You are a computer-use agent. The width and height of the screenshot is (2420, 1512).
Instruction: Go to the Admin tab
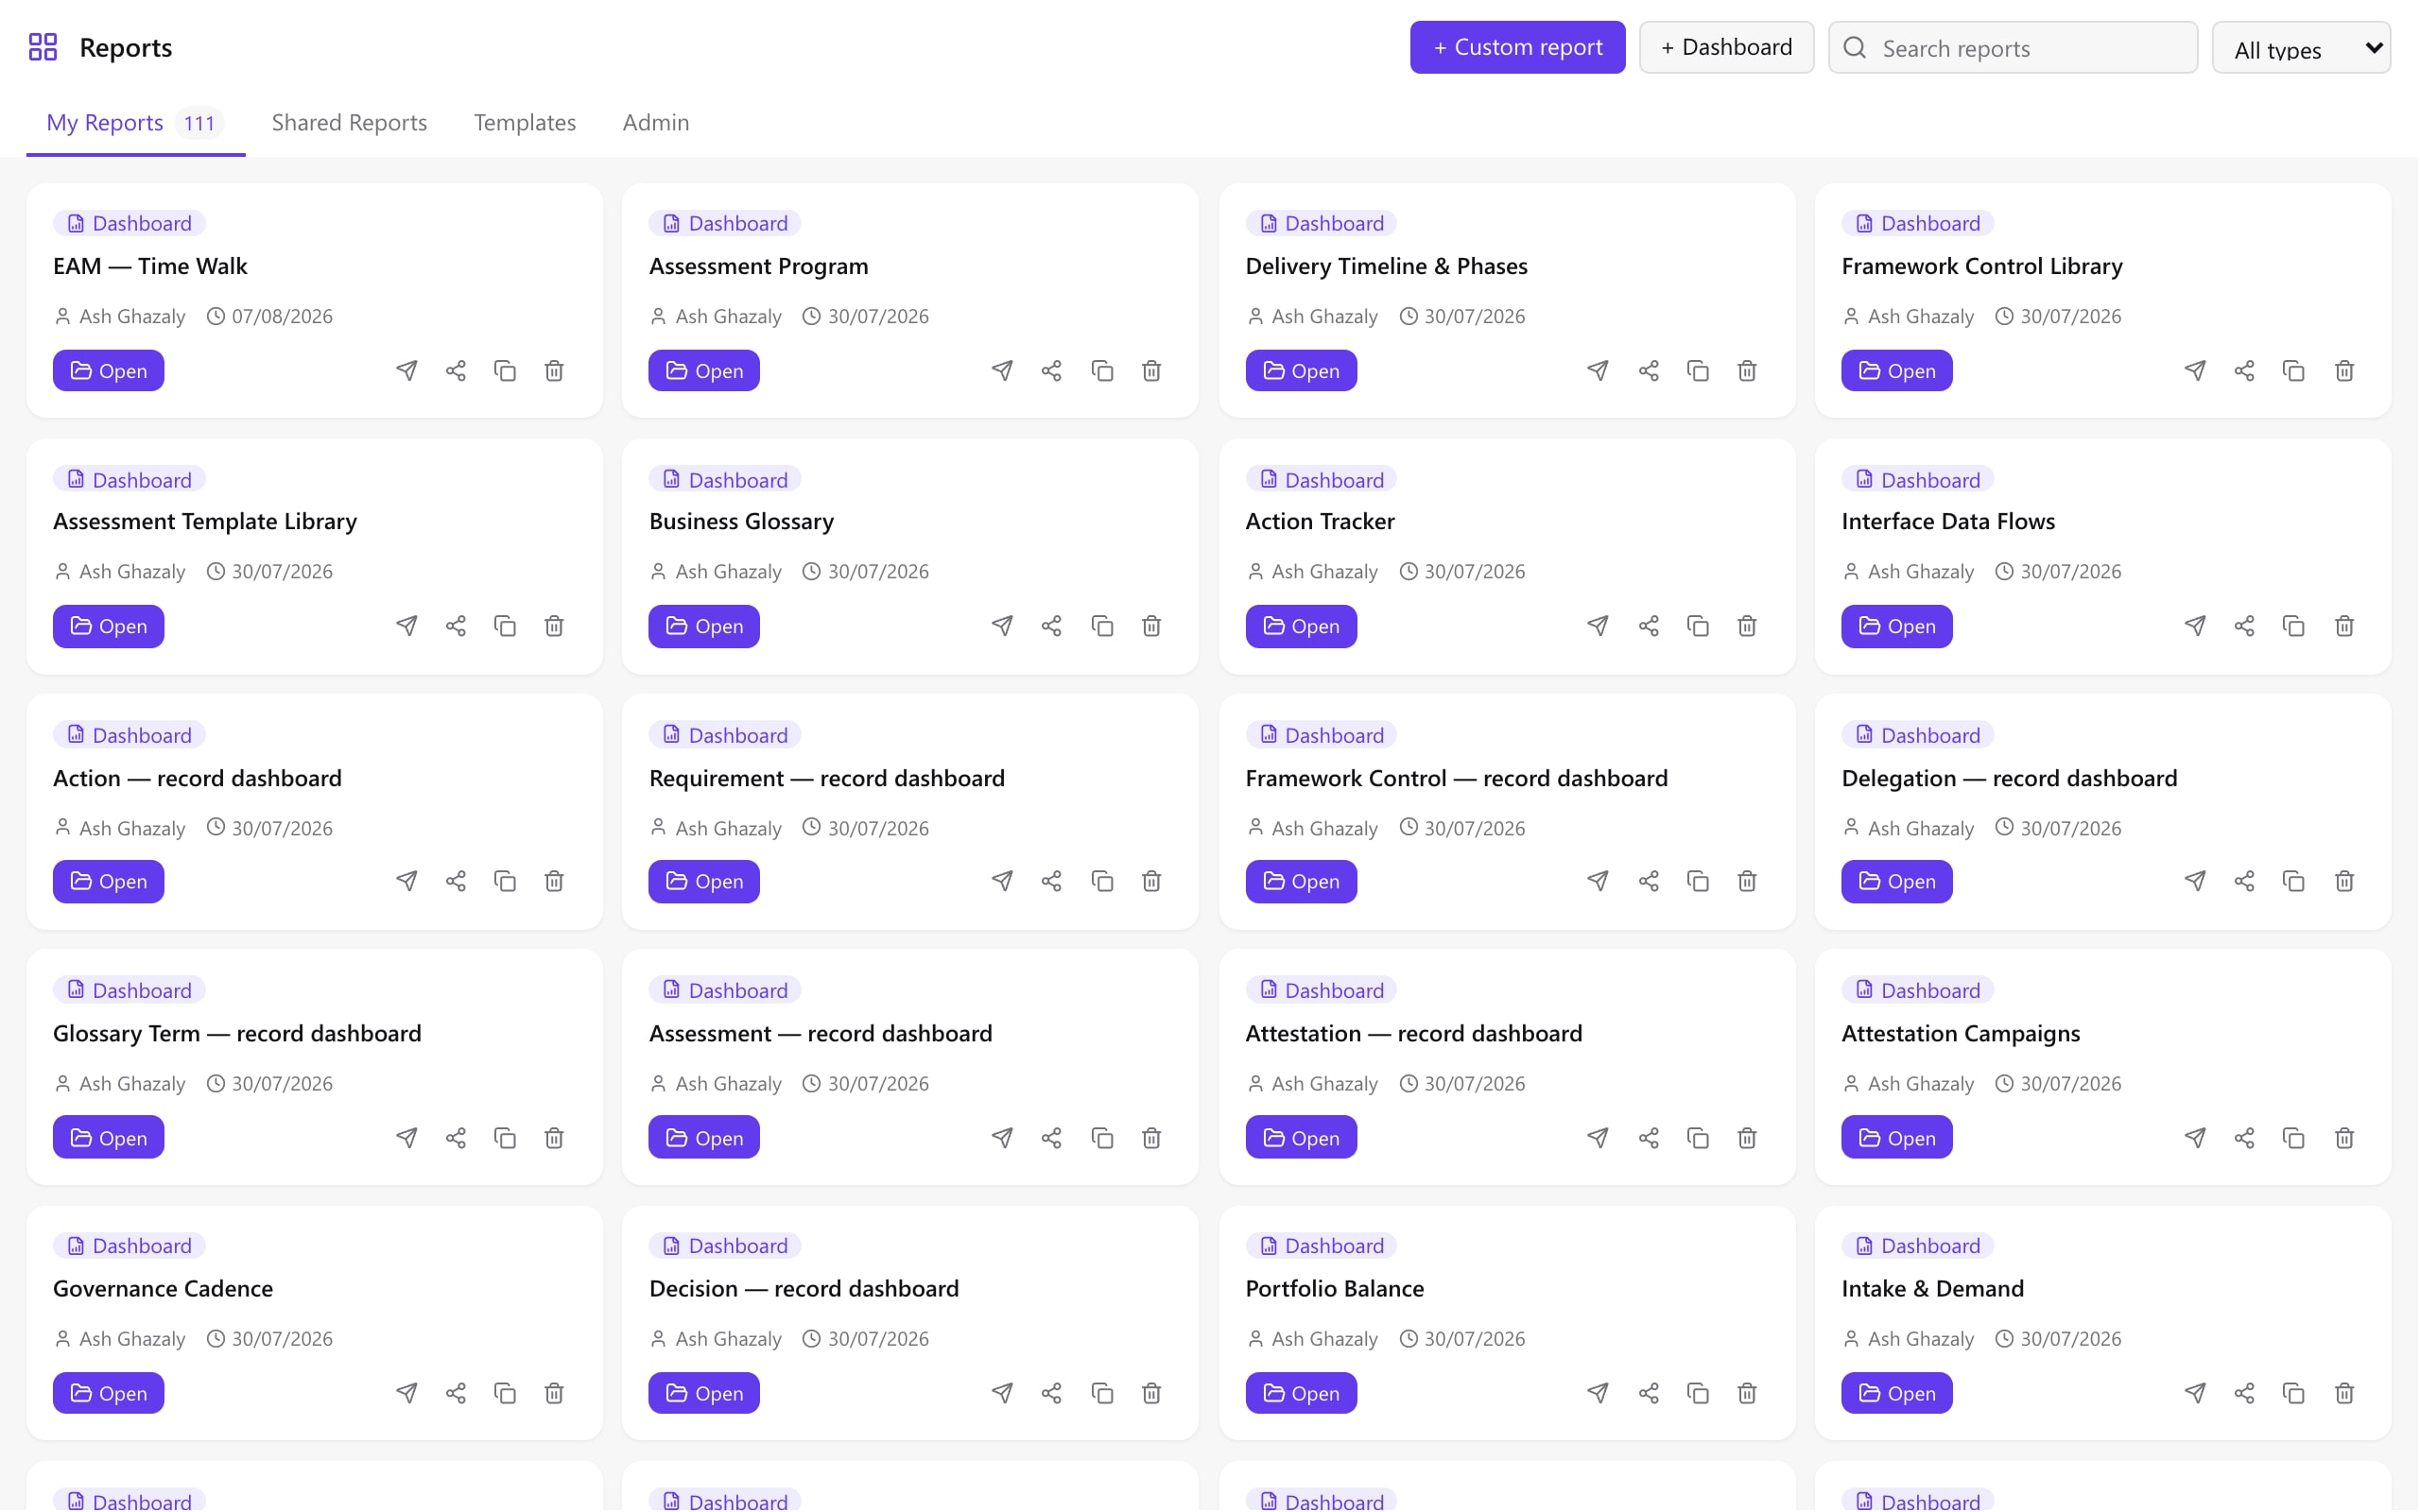(656, 123)
